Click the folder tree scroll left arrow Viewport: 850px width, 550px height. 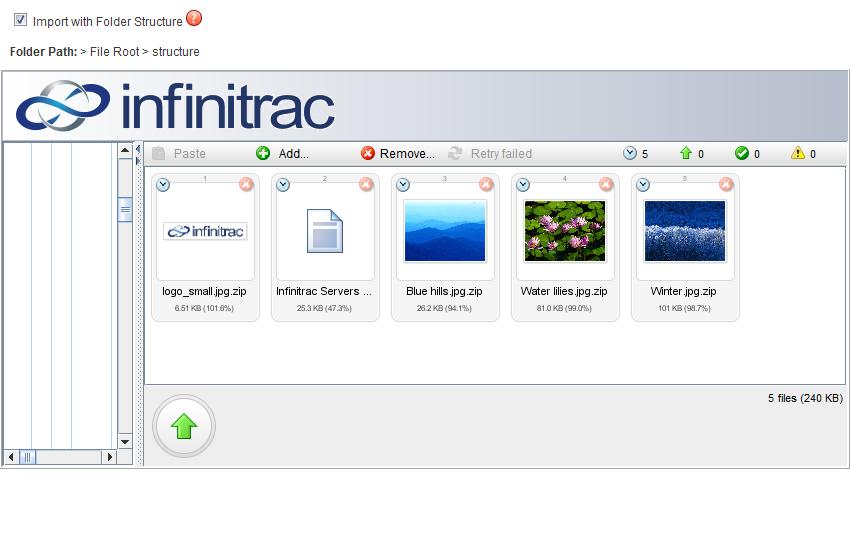pos(11,457)
